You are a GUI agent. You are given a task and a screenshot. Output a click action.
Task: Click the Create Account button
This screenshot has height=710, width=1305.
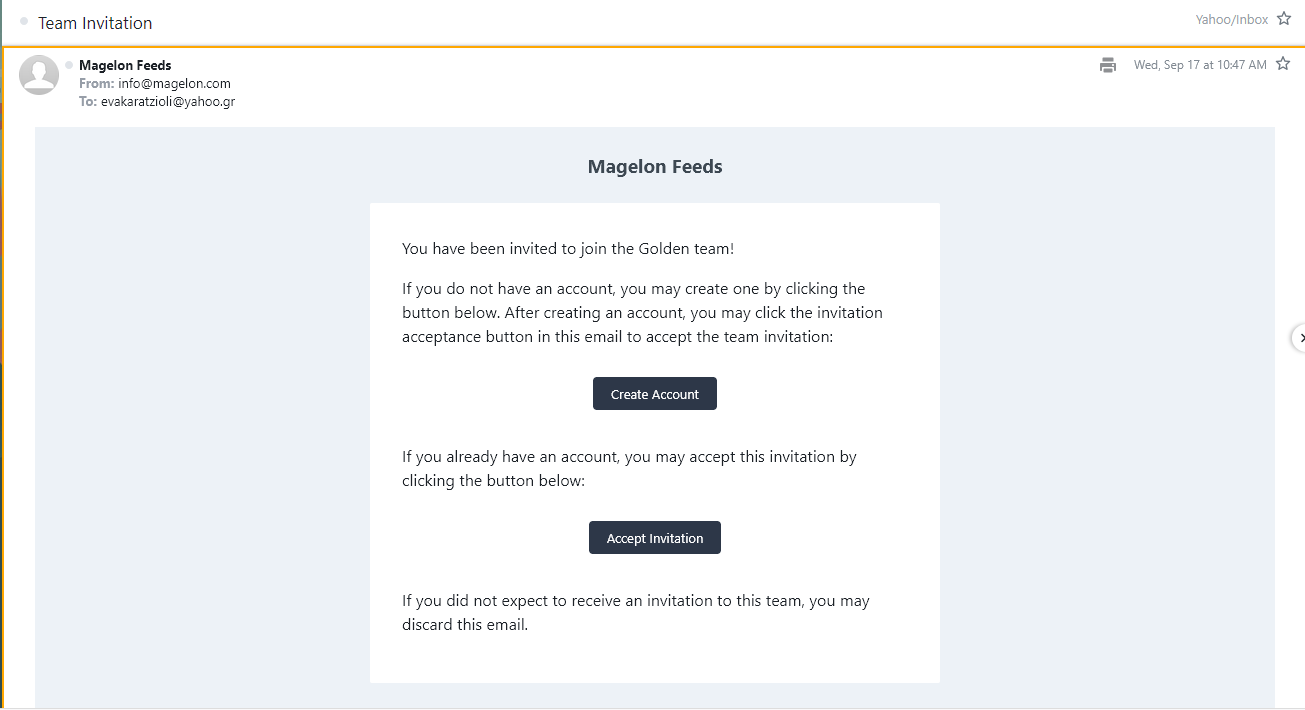point(655,394)
